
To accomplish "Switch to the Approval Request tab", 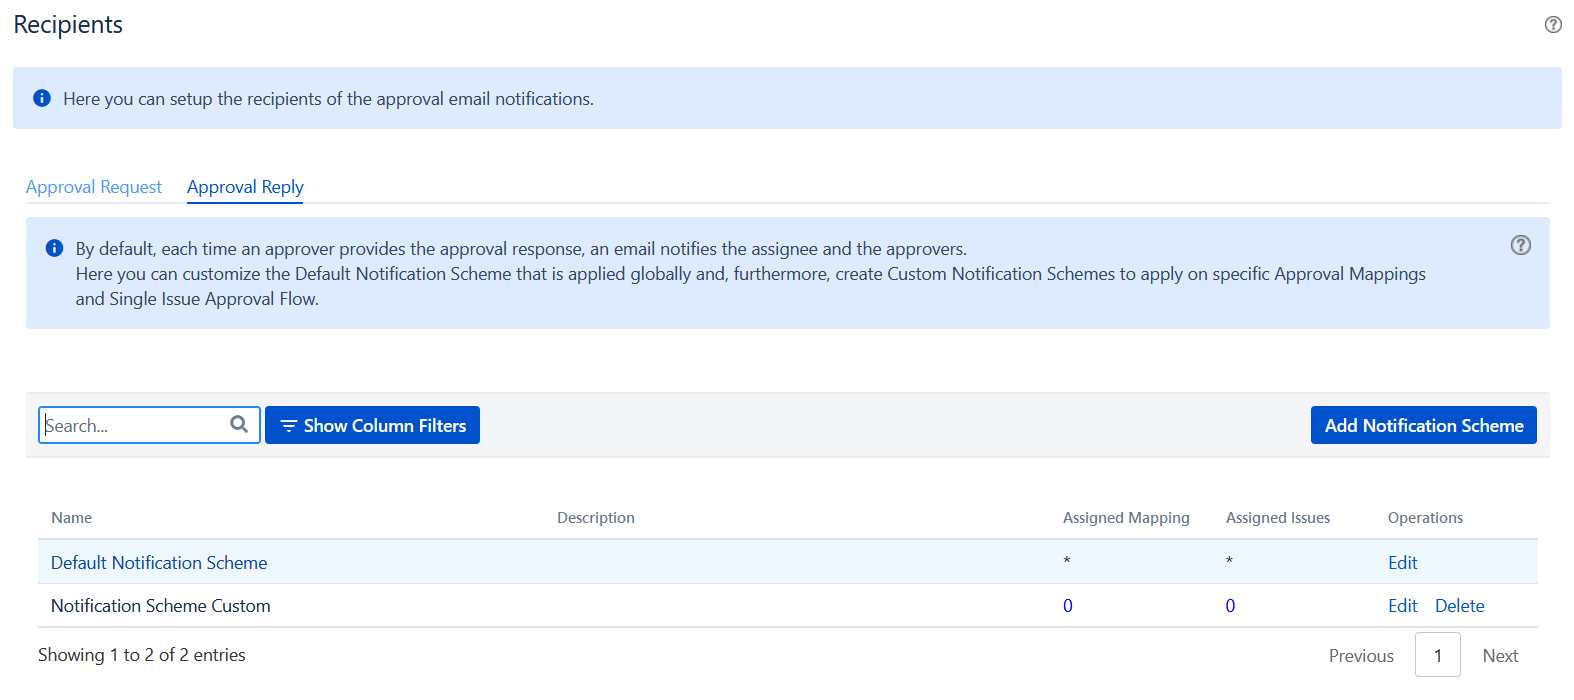I will 94,187.
